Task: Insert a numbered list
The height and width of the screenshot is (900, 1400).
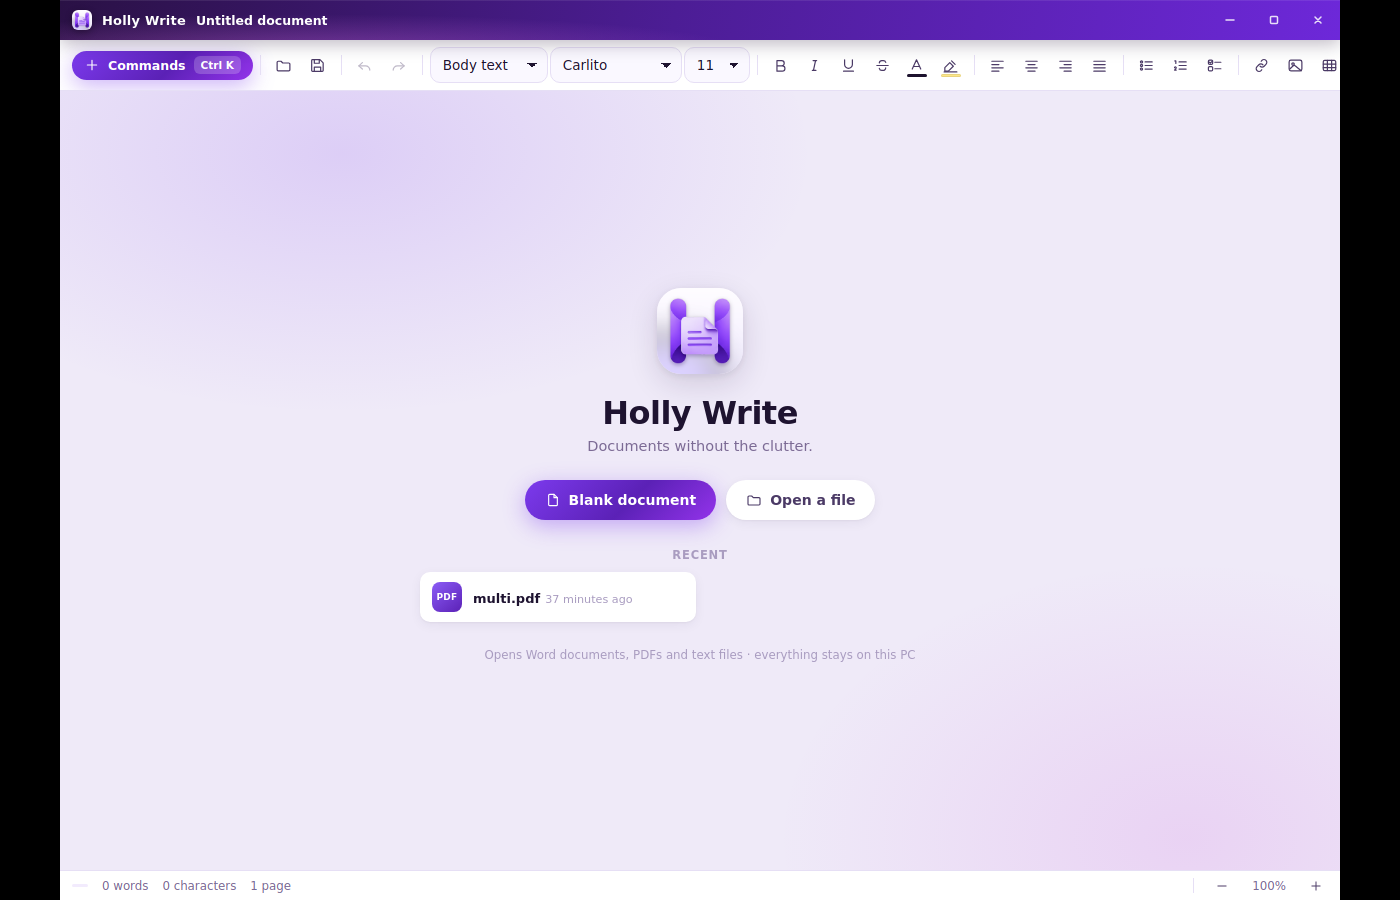Action: tap(1180, 66)
